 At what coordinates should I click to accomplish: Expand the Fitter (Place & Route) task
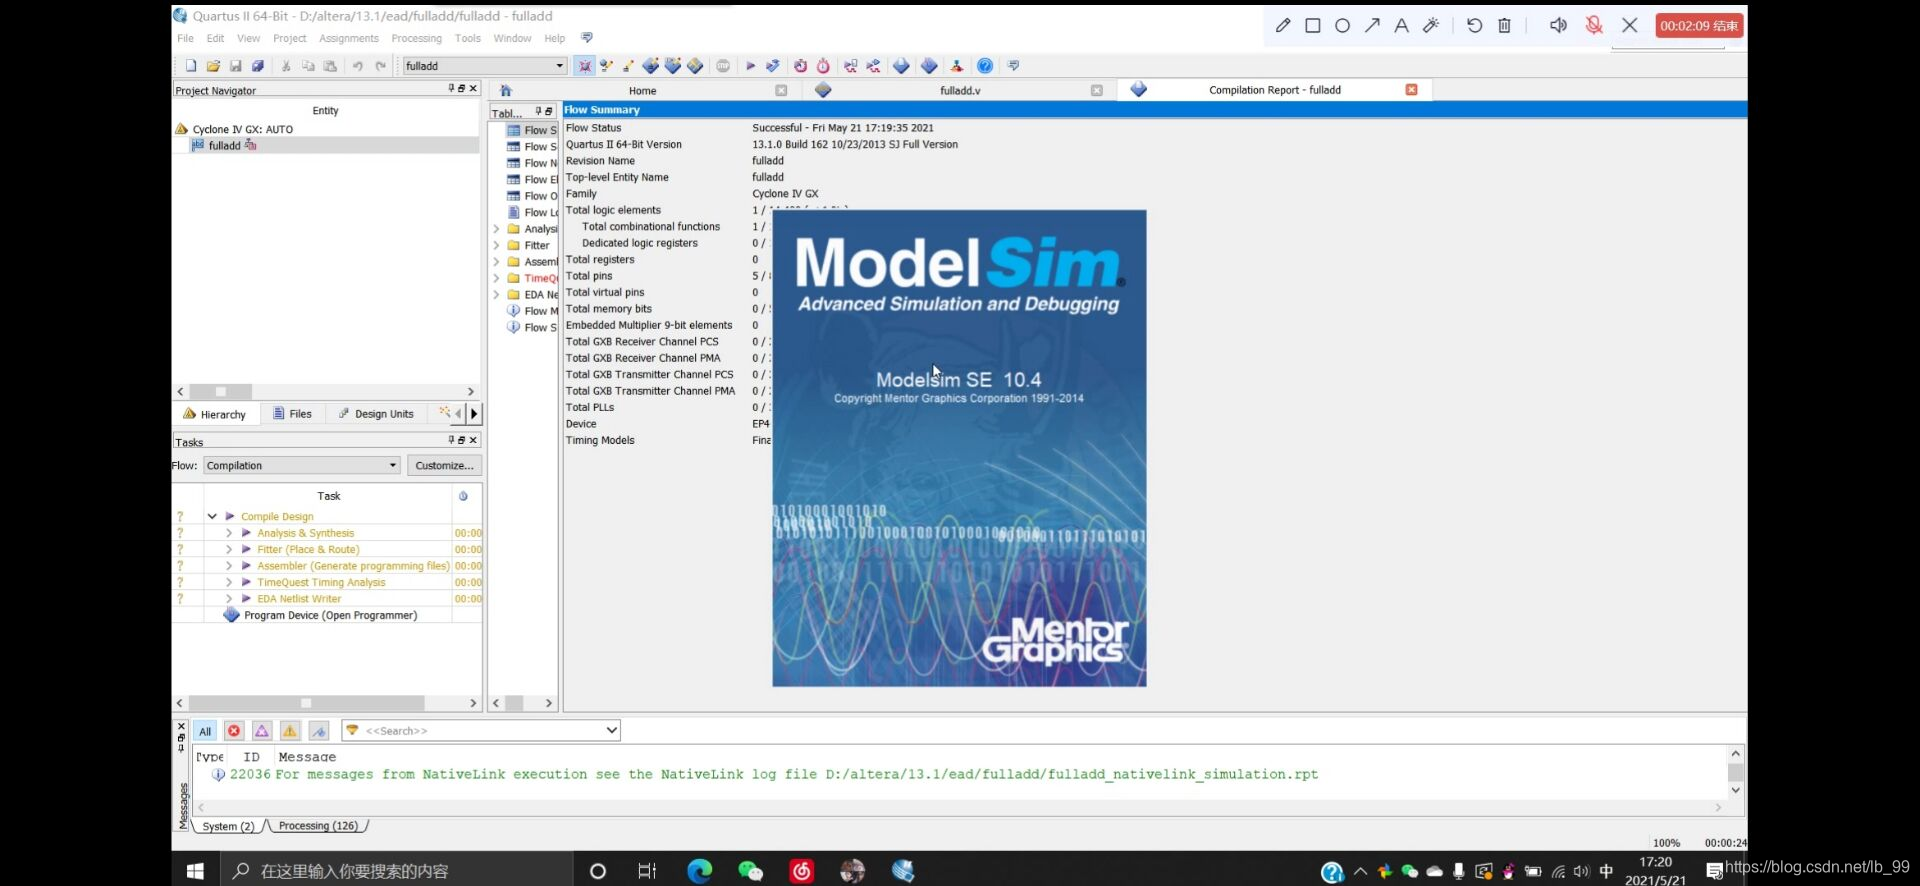coord(229,550)
